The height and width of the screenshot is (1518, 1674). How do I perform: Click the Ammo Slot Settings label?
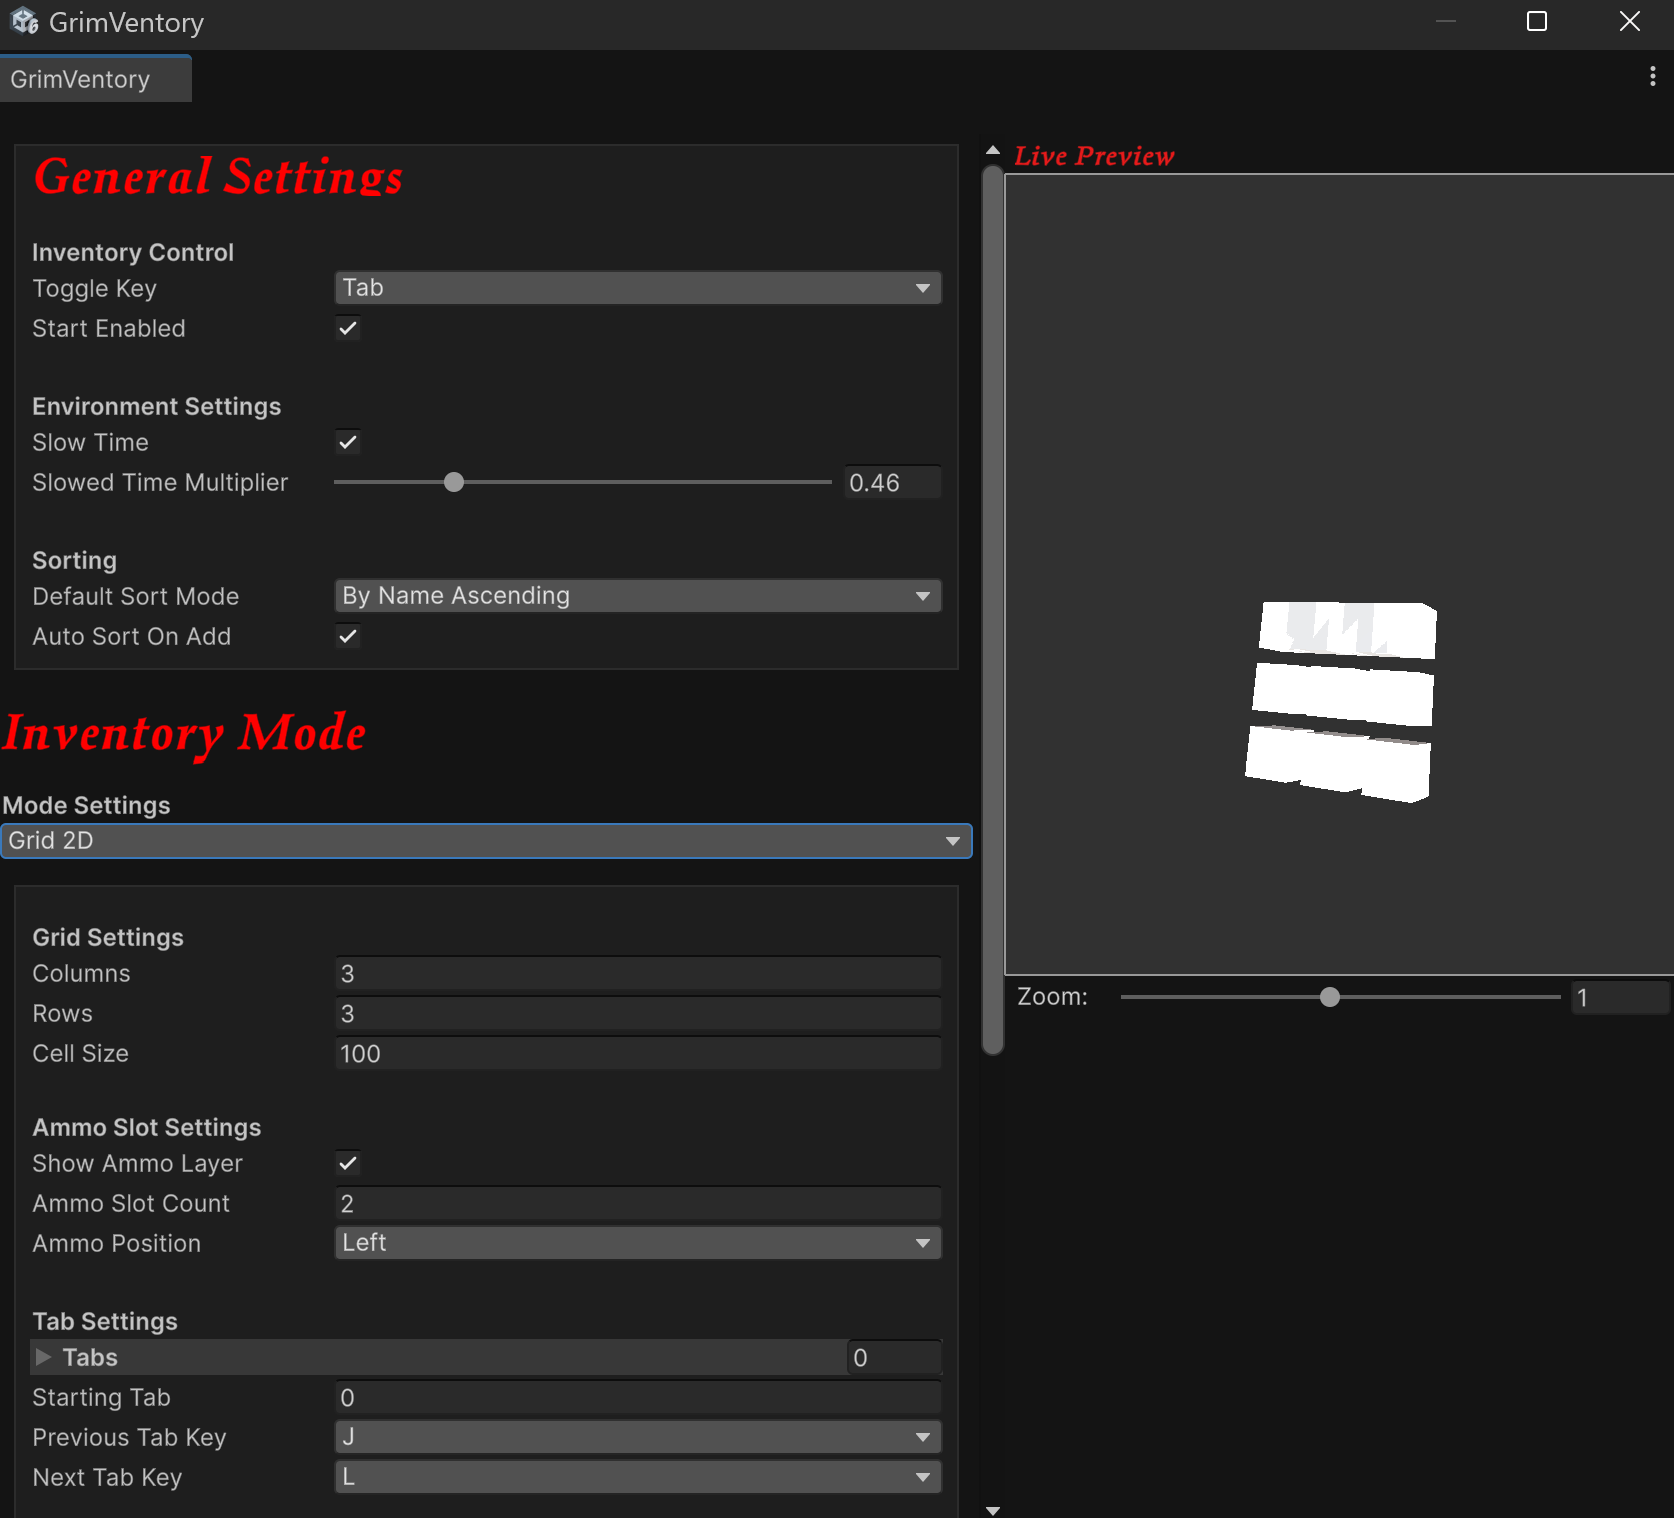pyautogui.click(x=147, y=1127)
